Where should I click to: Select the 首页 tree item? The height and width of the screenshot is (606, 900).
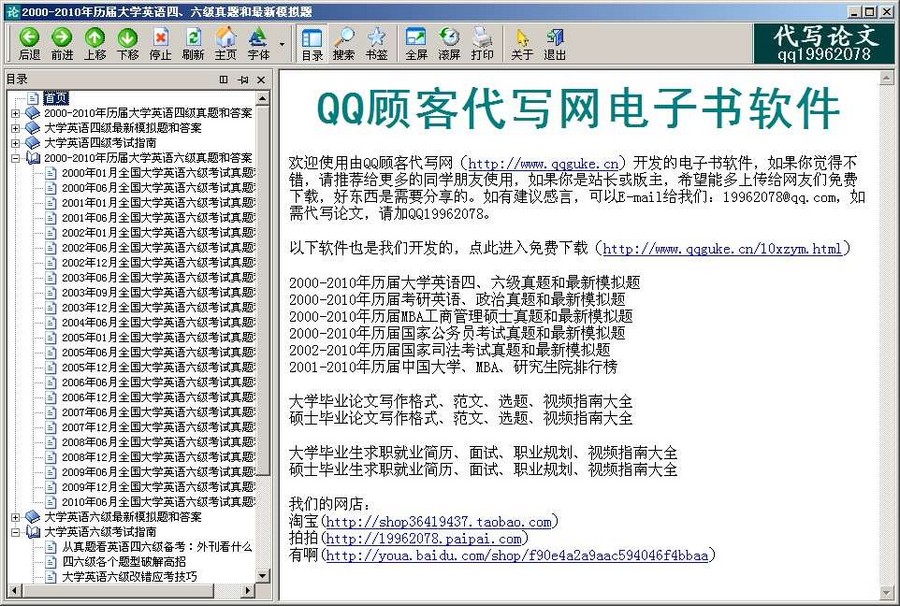tap(56, 98)
